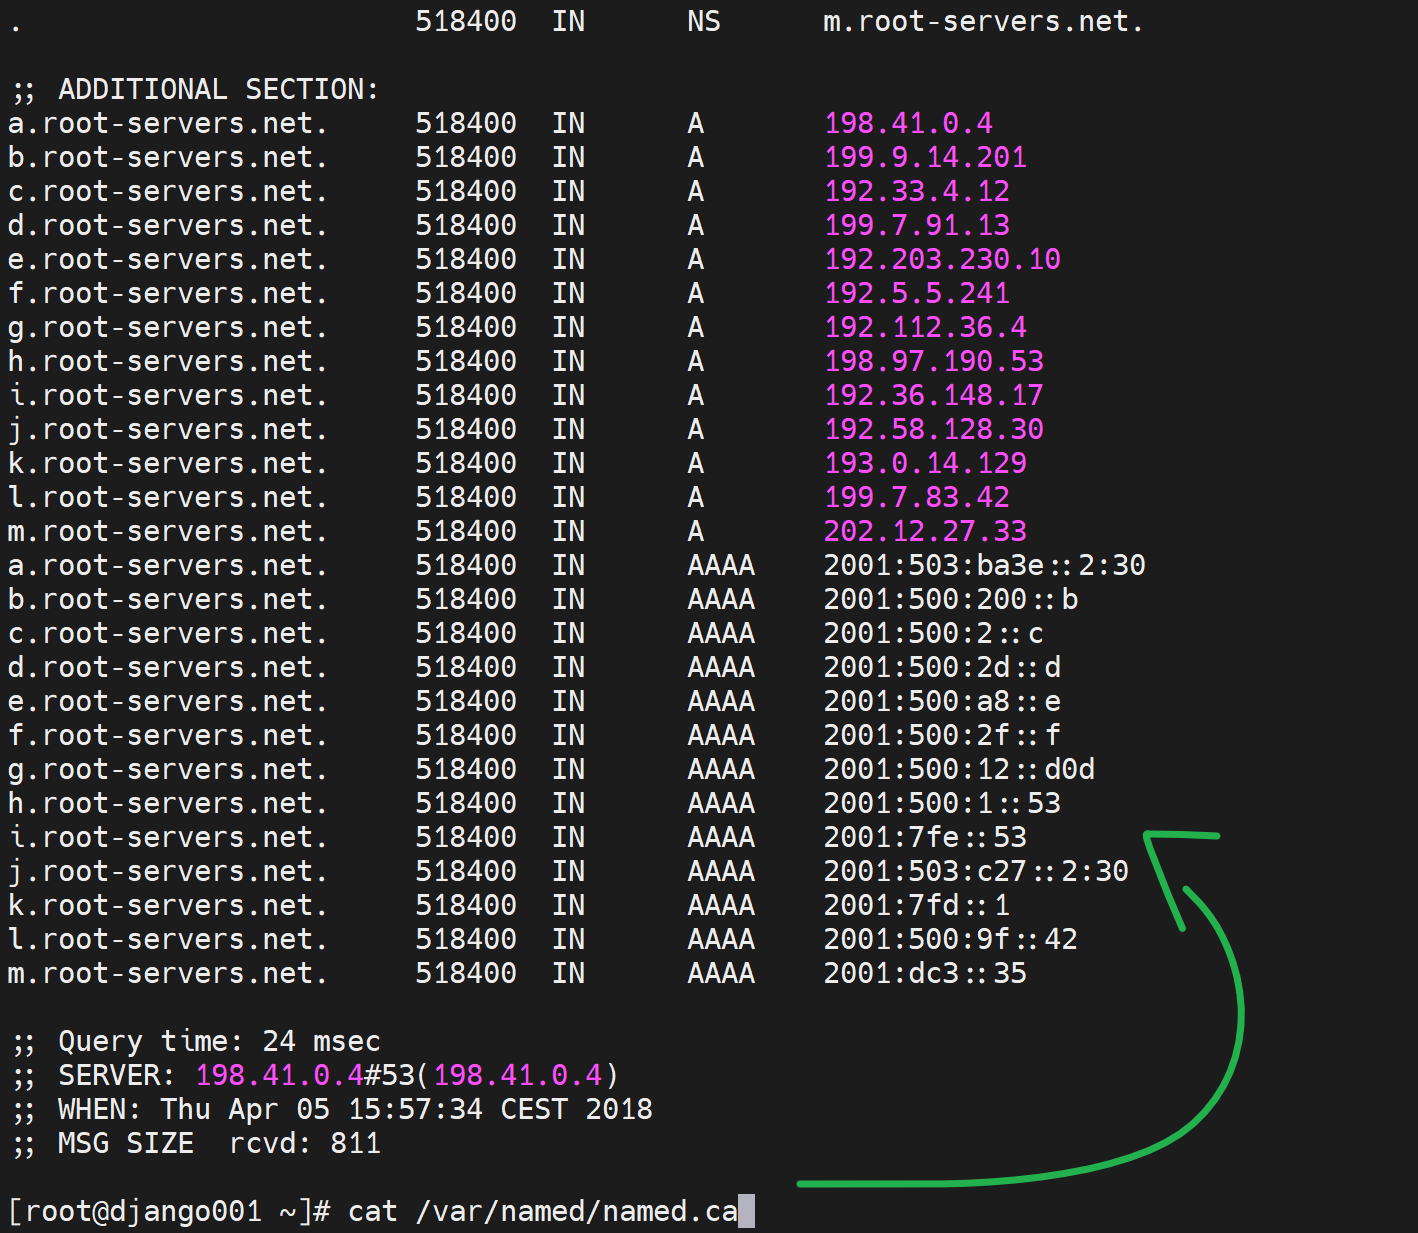Click the MSG SIZE rcvd: 811 line
Image resolution: width=1418 pixels, height=1233 pixels.
196,1143
